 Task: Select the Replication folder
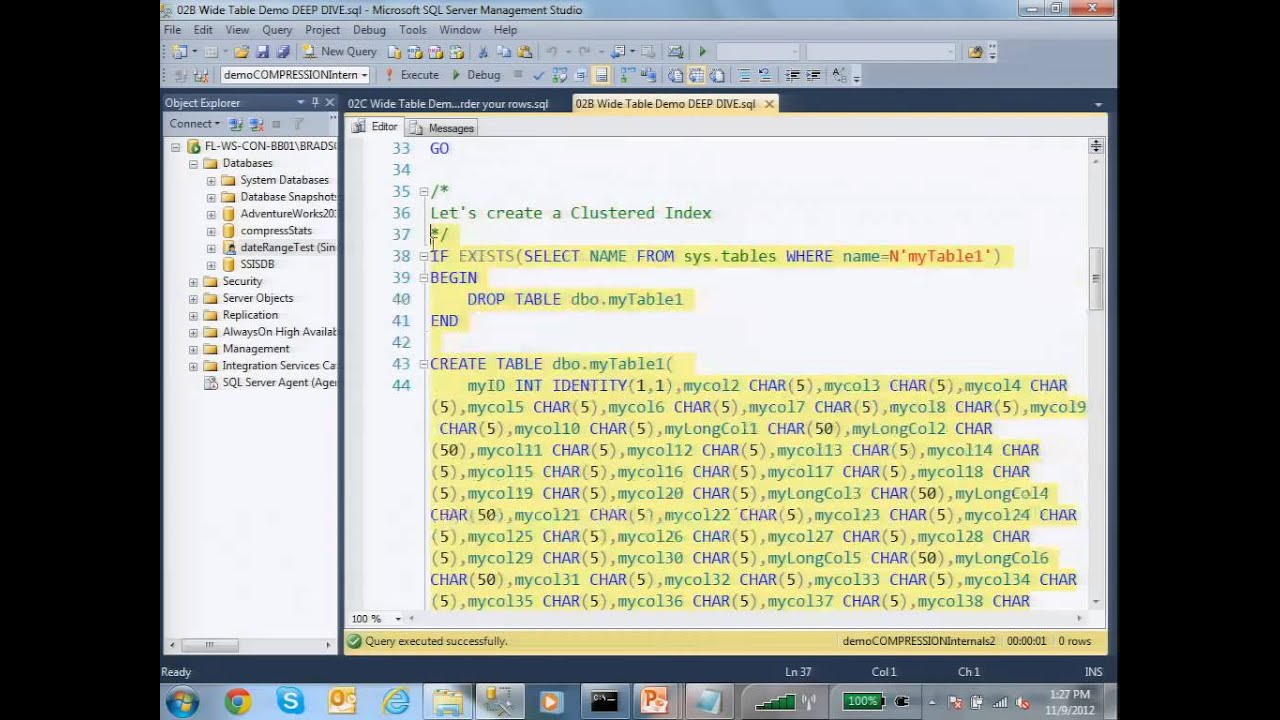(x=250, y=315)
